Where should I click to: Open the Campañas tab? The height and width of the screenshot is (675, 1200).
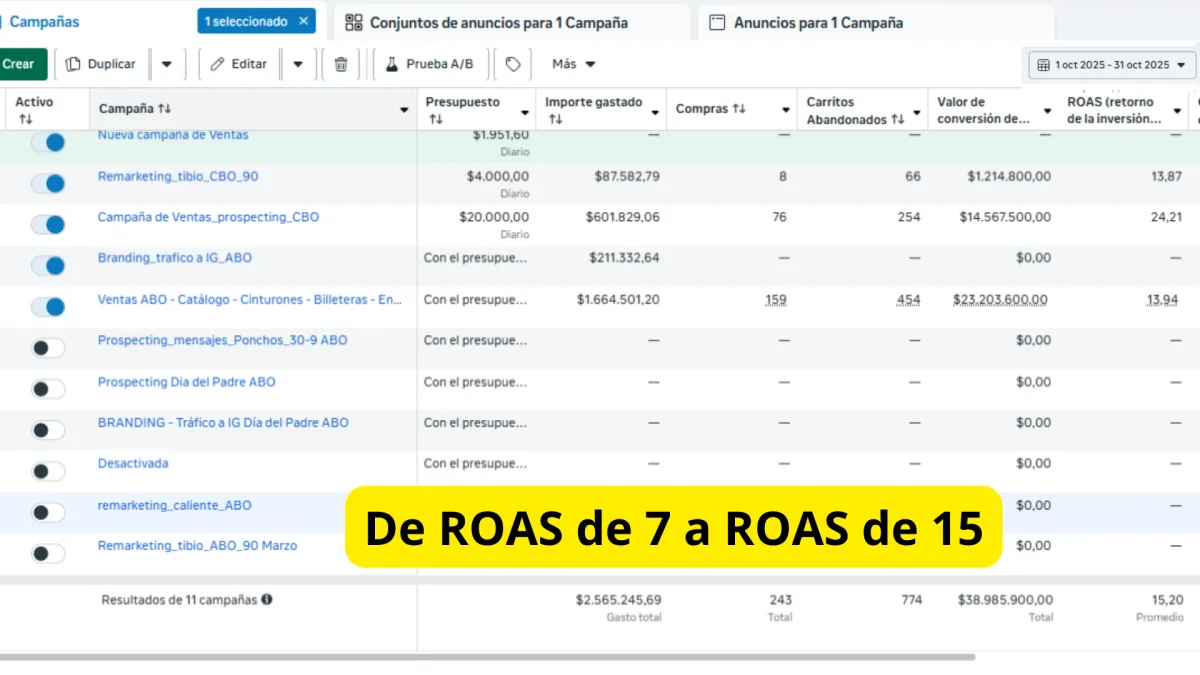[44, 22]
